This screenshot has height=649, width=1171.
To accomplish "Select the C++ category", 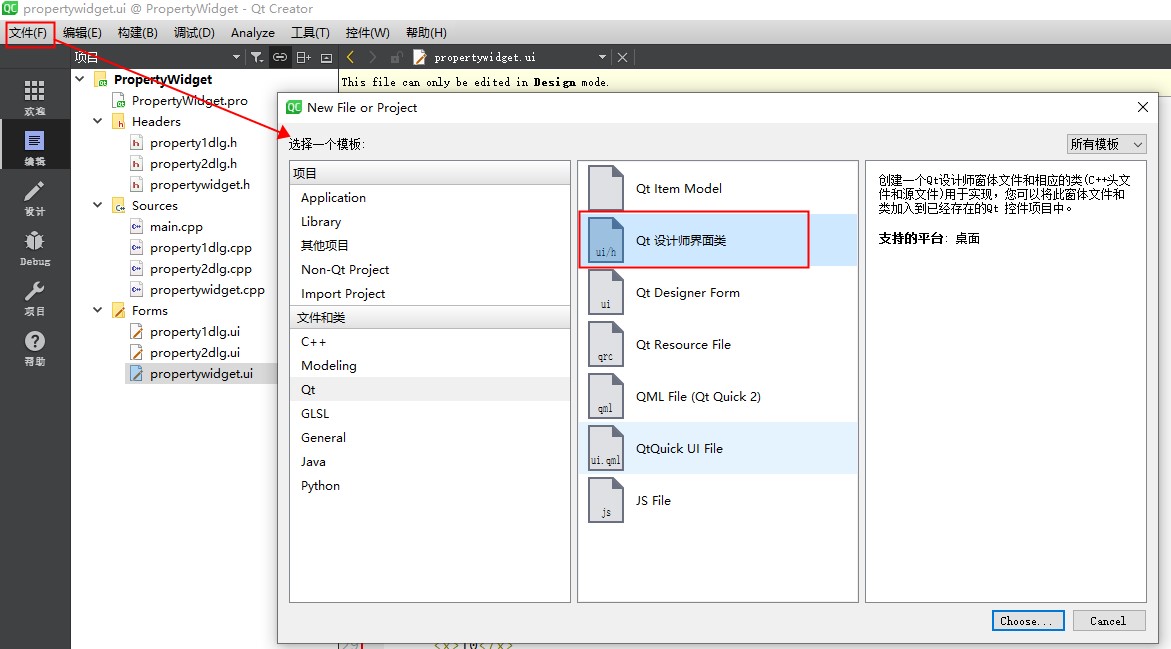I will pos(429,341).
